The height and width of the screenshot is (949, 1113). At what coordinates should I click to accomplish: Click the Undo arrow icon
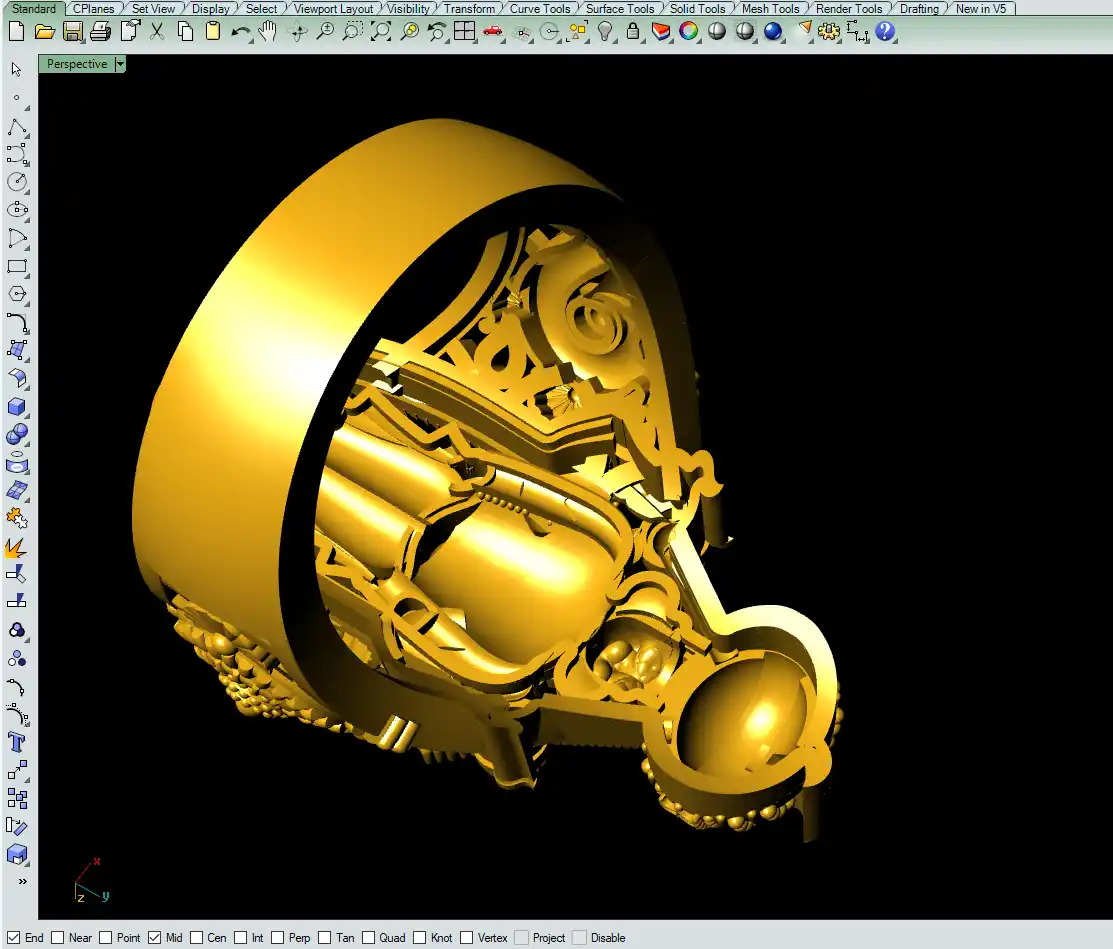240,31
